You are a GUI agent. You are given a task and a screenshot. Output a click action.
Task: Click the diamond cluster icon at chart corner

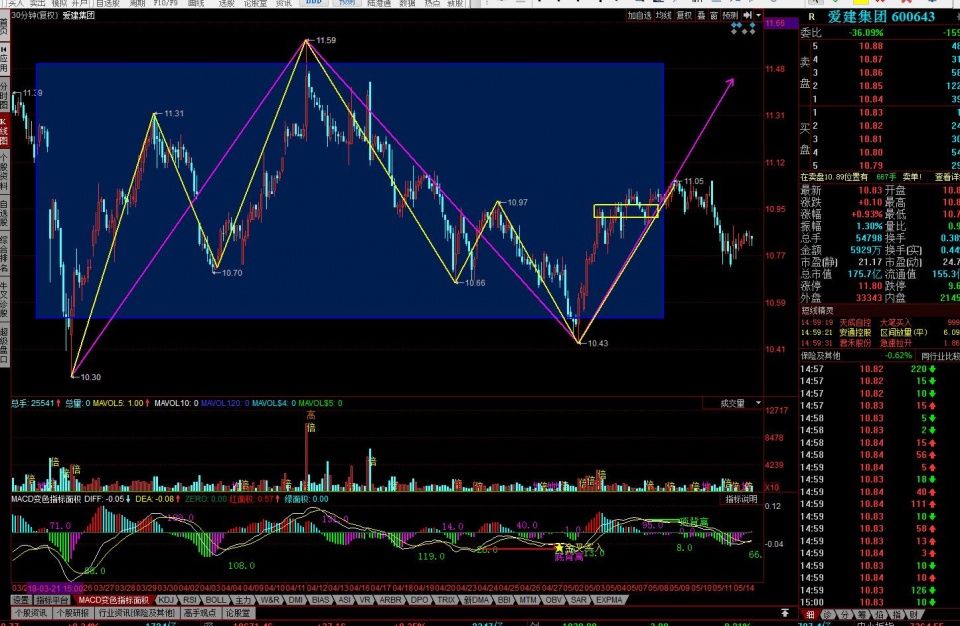[x=743, y=31]
